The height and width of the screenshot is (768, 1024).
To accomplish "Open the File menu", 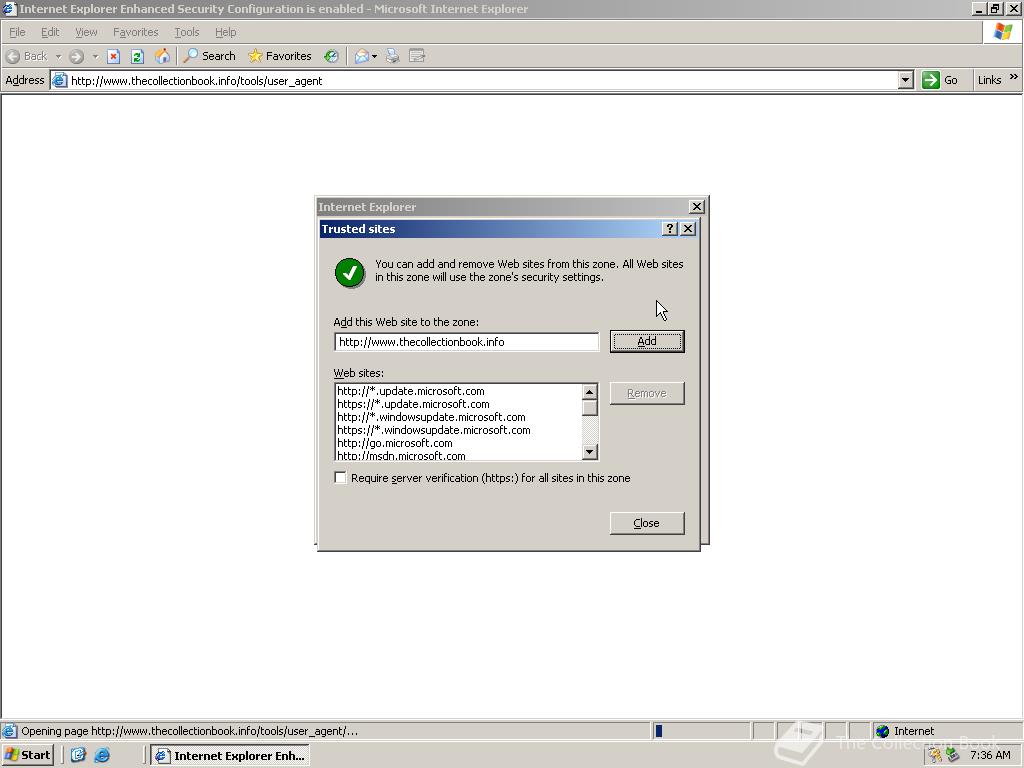I will (17, 32).
